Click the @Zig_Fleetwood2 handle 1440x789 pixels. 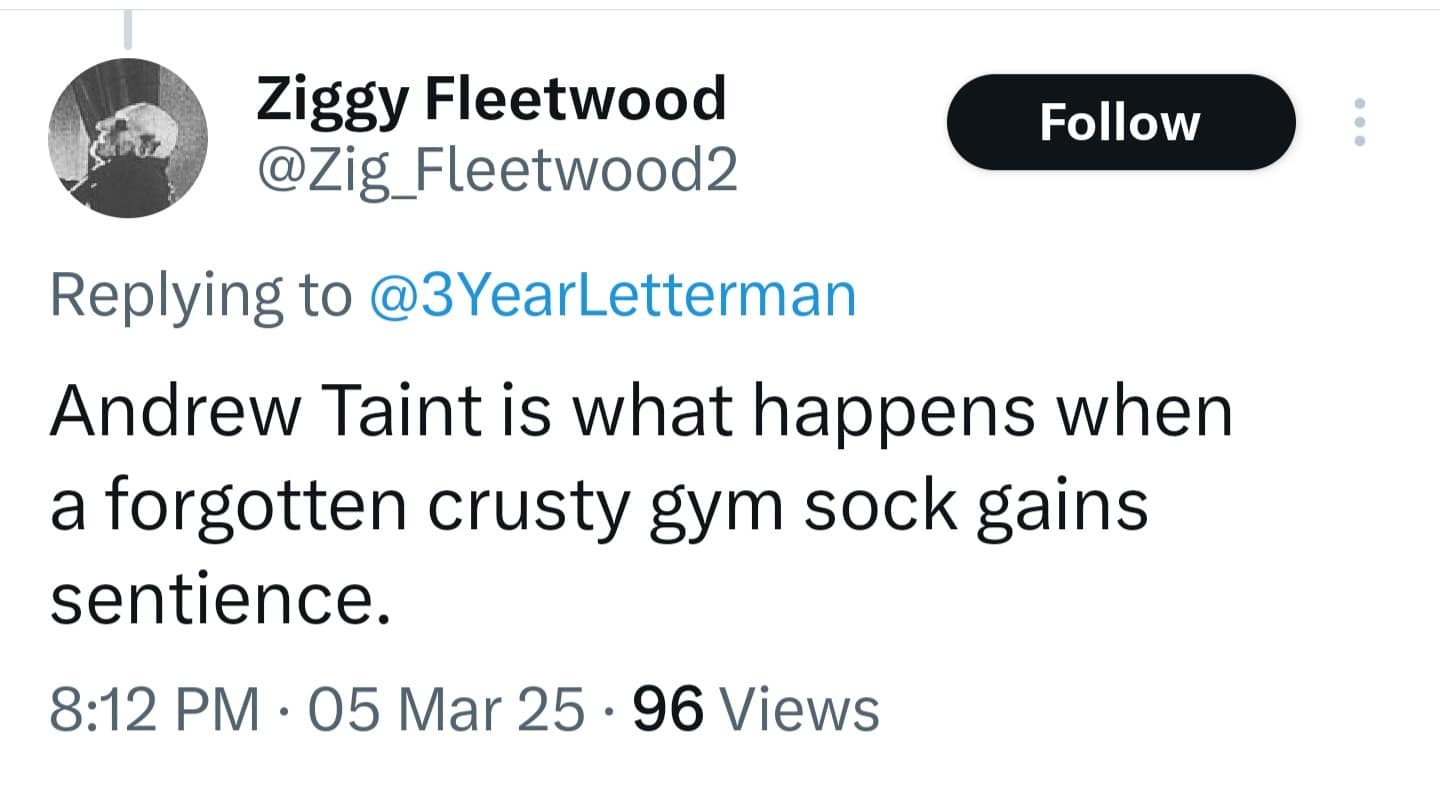coord(497,172)
